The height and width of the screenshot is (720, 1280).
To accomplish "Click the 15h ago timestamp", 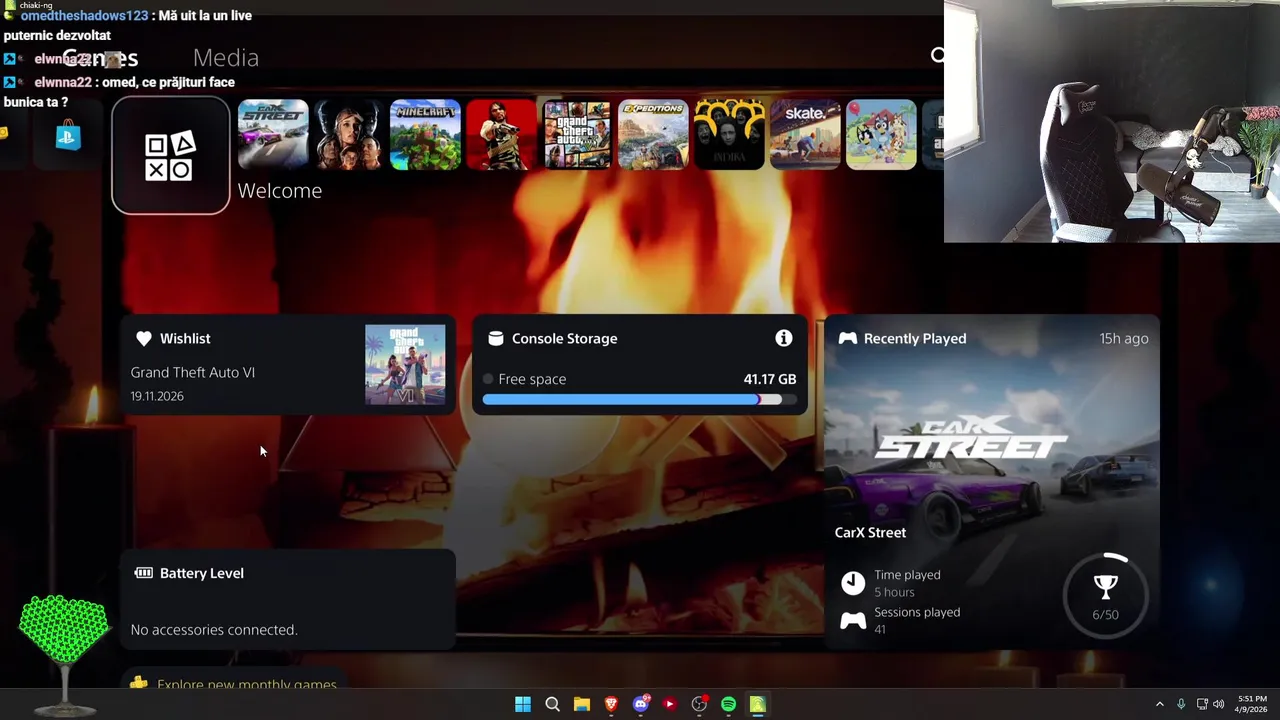I will tap(1124, 338).
